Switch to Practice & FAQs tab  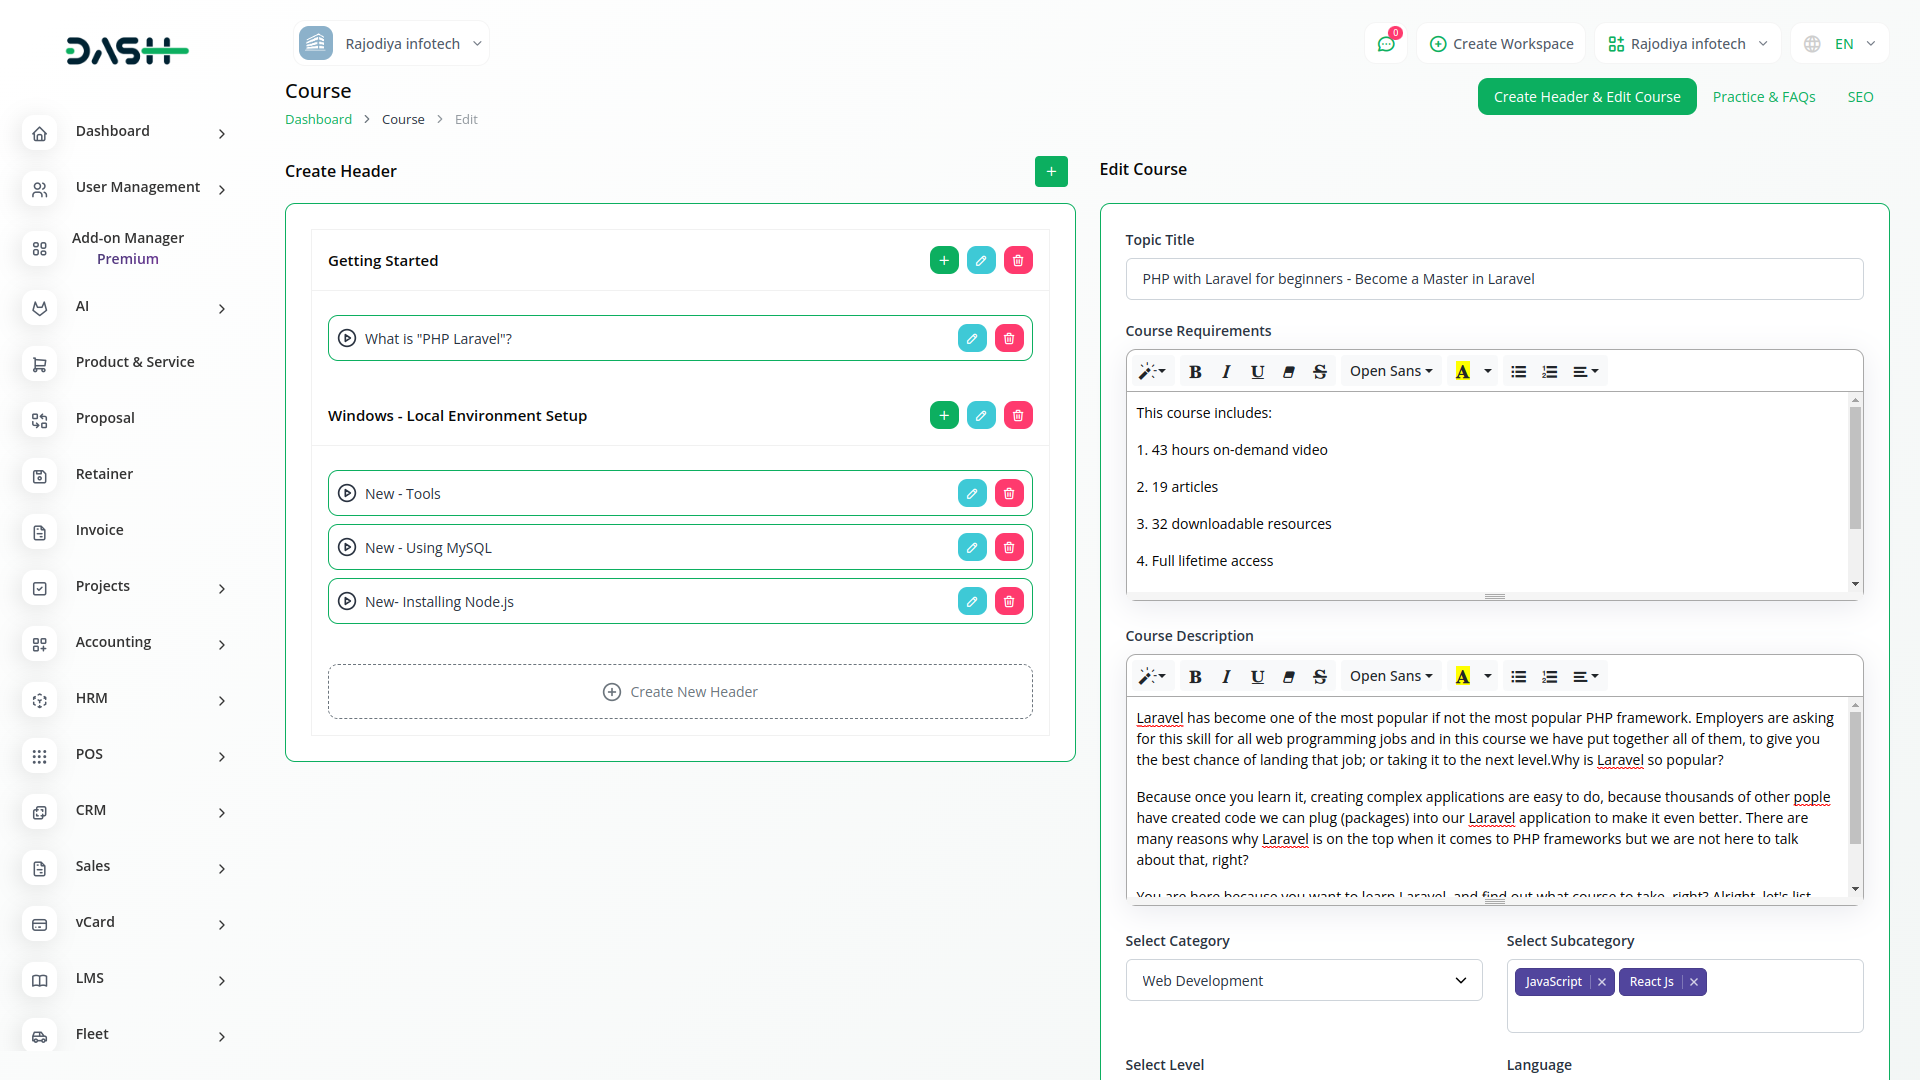1763,97
